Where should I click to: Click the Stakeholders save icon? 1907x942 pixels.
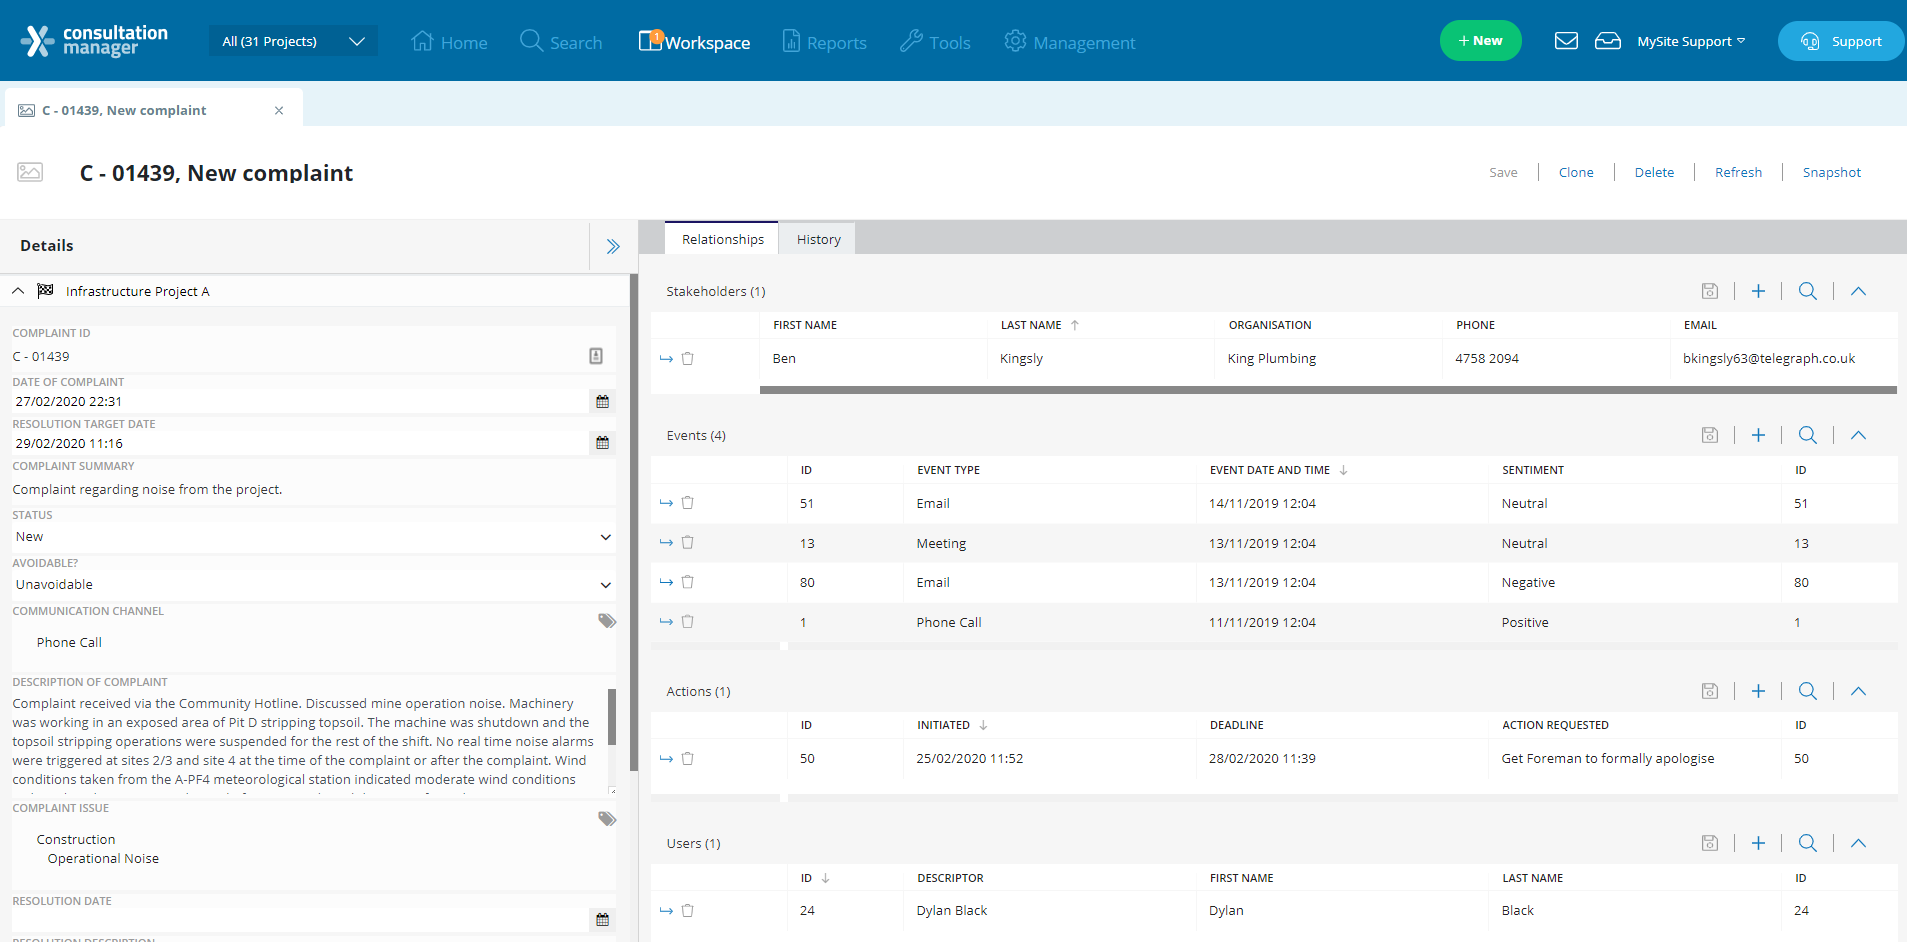(1710, 291)
